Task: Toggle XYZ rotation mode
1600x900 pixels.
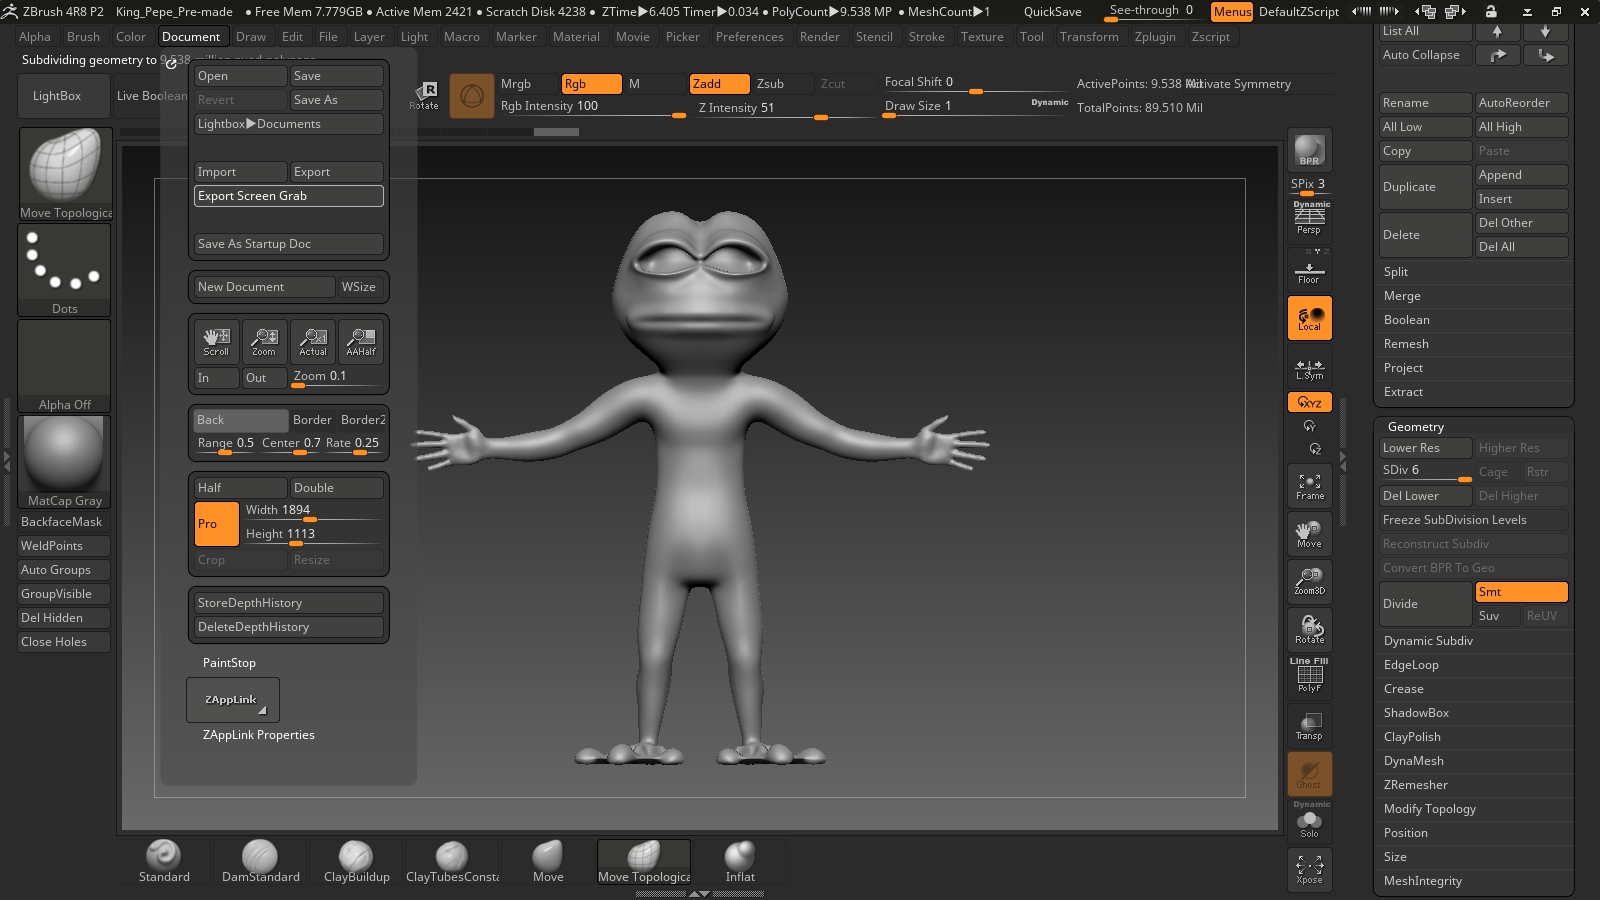Action: 1309,402
